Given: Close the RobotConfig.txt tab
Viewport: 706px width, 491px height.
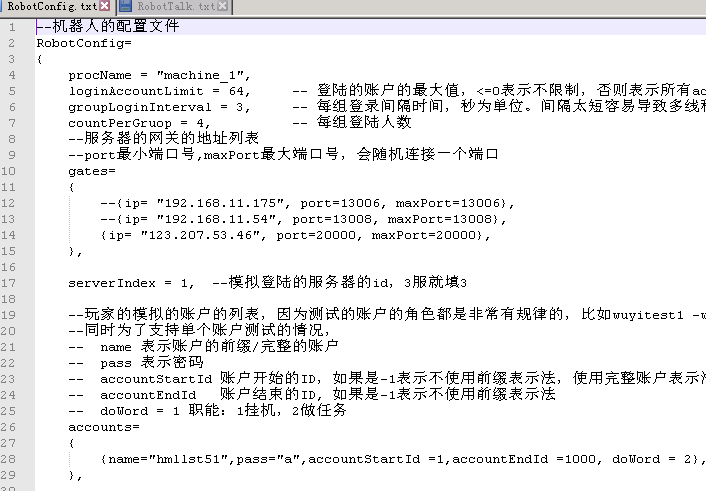Looking at the screenshot, I should (104, 7).
